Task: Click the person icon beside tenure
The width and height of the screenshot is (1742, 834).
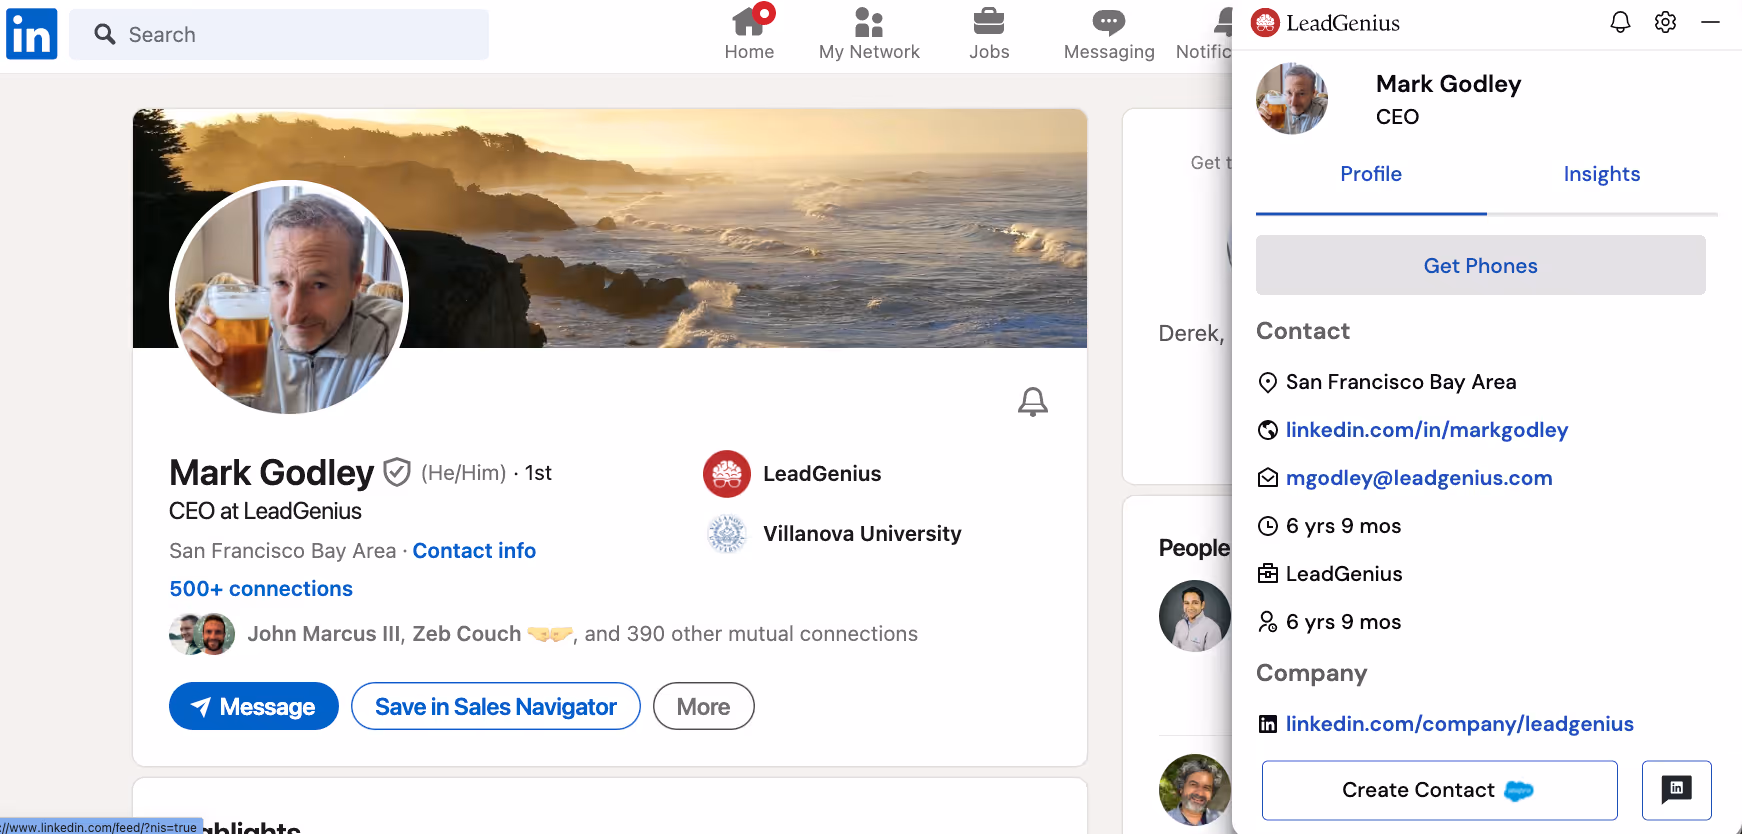Action: 1267,622
